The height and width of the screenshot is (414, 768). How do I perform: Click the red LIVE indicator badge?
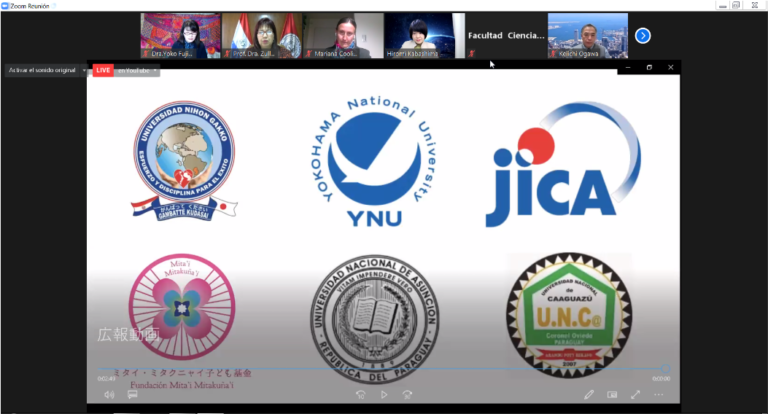point(103,70)
